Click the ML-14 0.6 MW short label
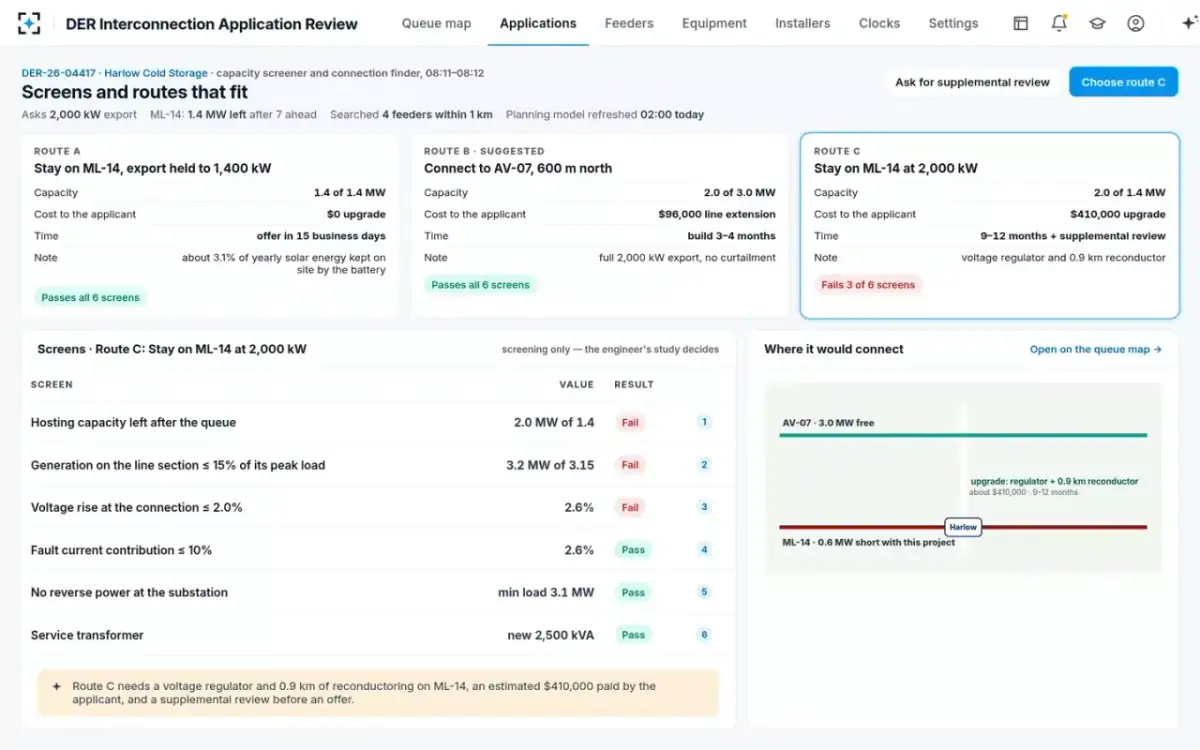This screenshot has height=750, width=1200. (868, 543)
